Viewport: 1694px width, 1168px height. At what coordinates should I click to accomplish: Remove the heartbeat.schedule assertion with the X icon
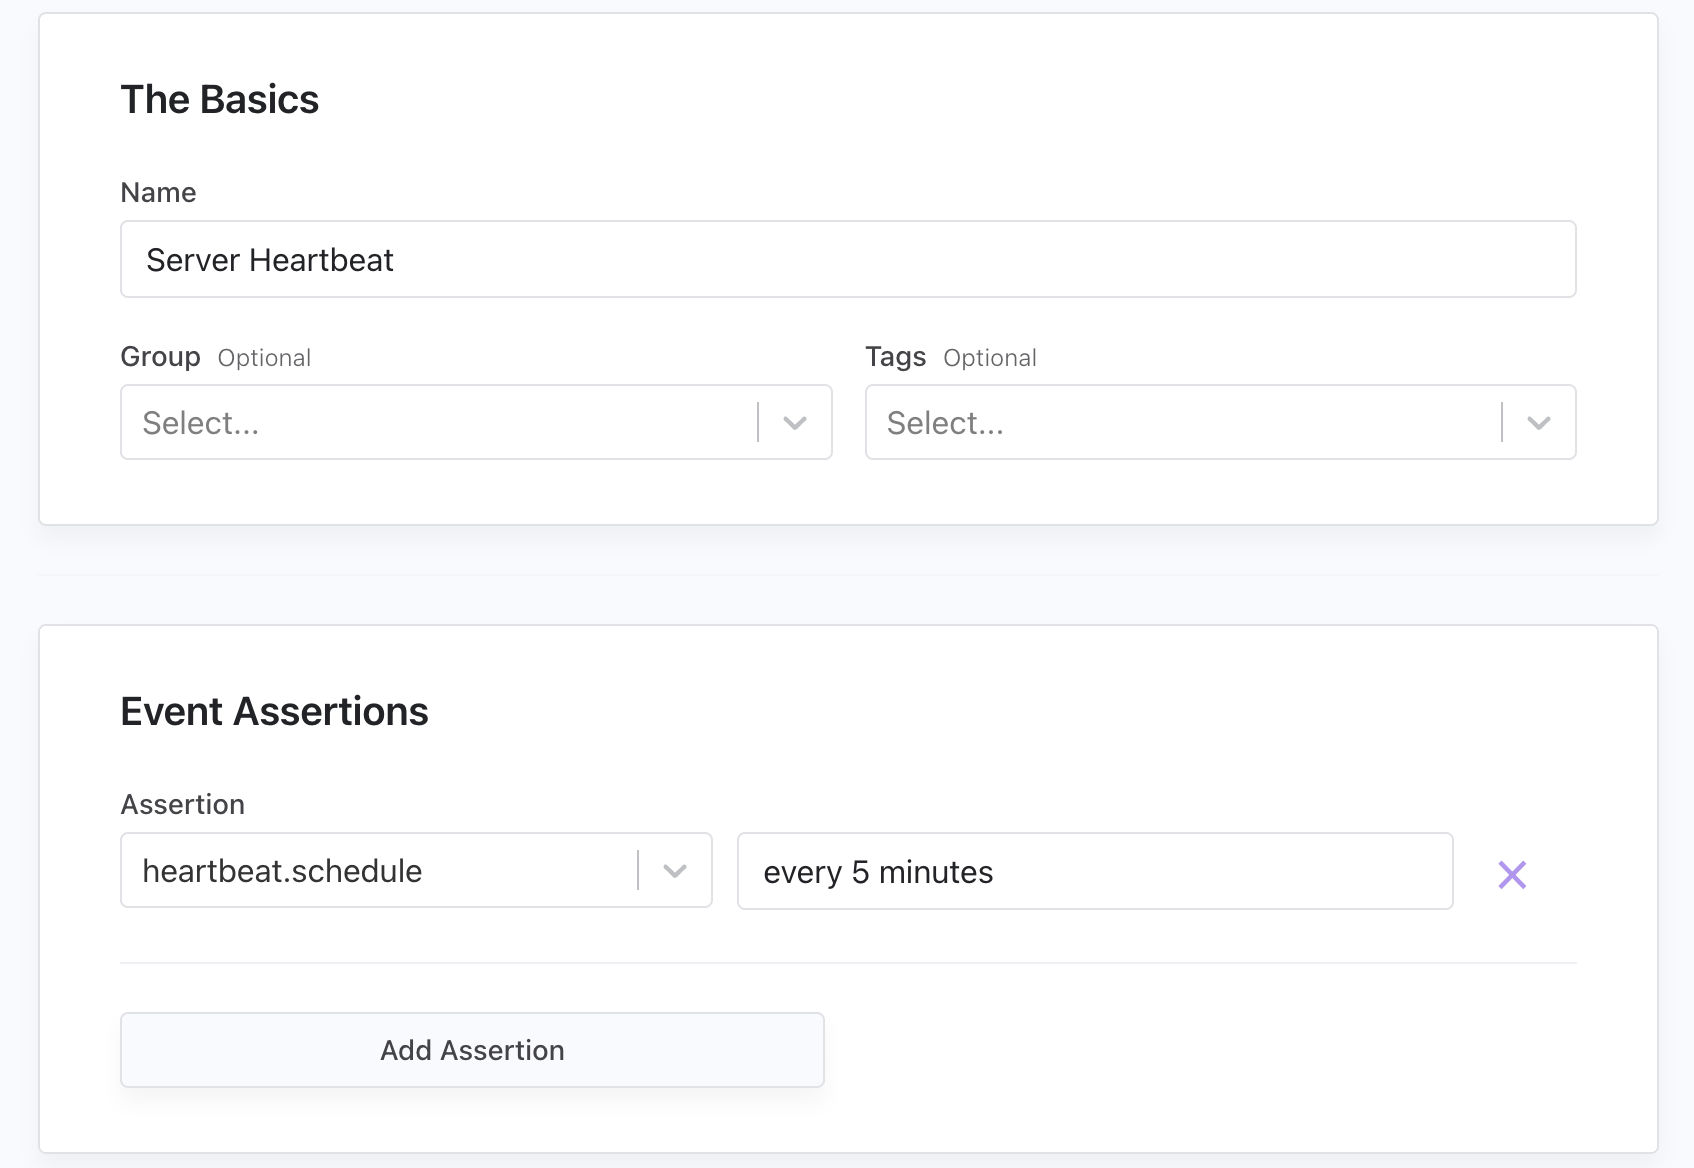1512,875
